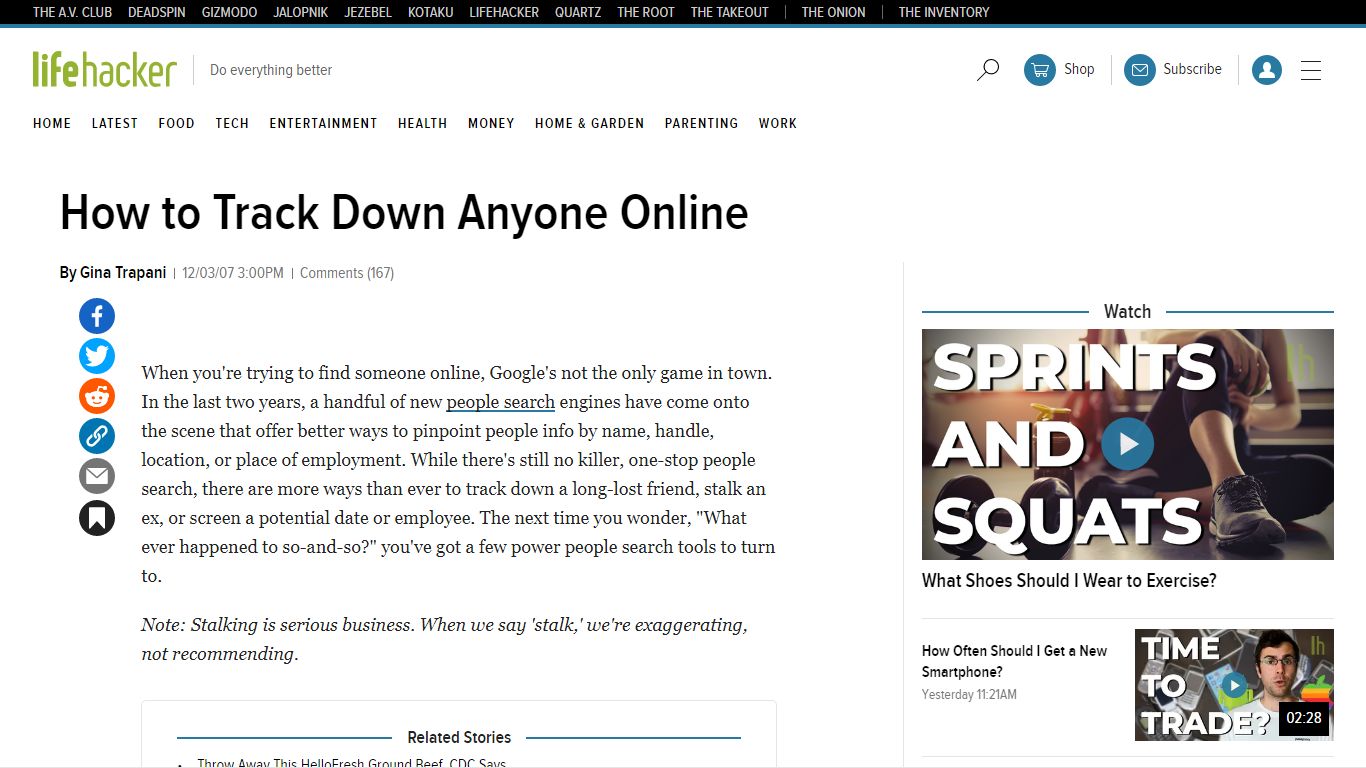This screenshot has height=768, width=1366.
Task: Visit THE ONION network link
Action: [x=833, y=12]
